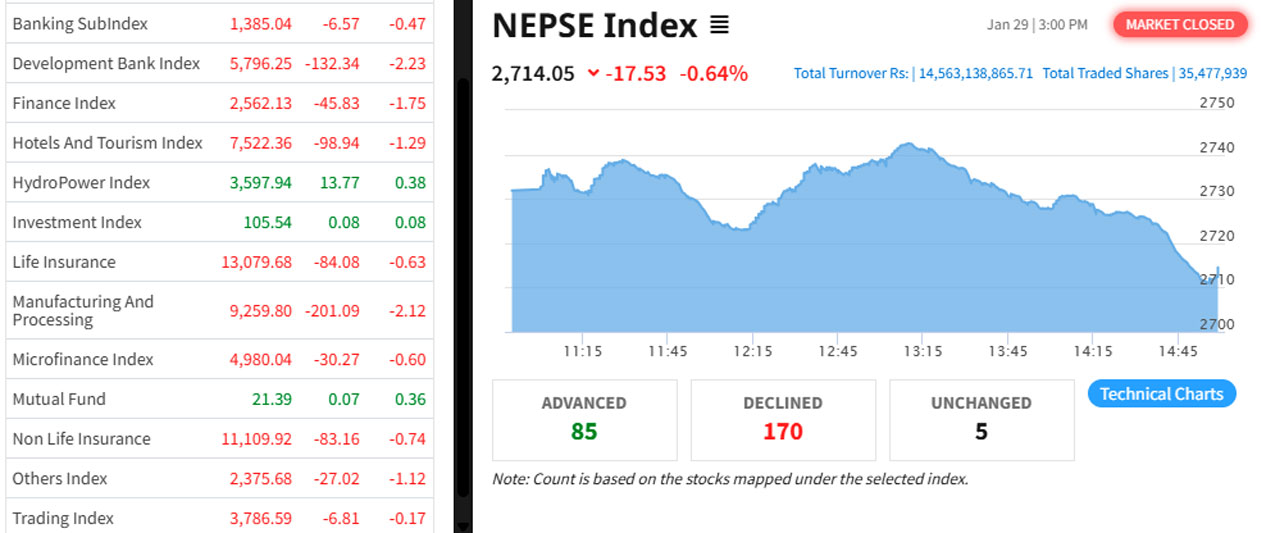Select the Investment Index entry

point(77,222)
